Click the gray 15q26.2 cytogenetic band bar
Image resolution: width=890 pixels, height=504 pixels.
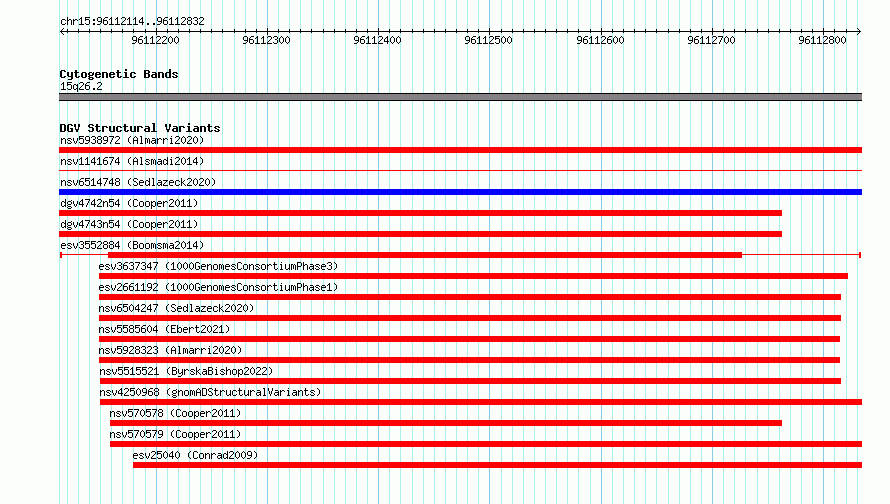tap(460, 97)
